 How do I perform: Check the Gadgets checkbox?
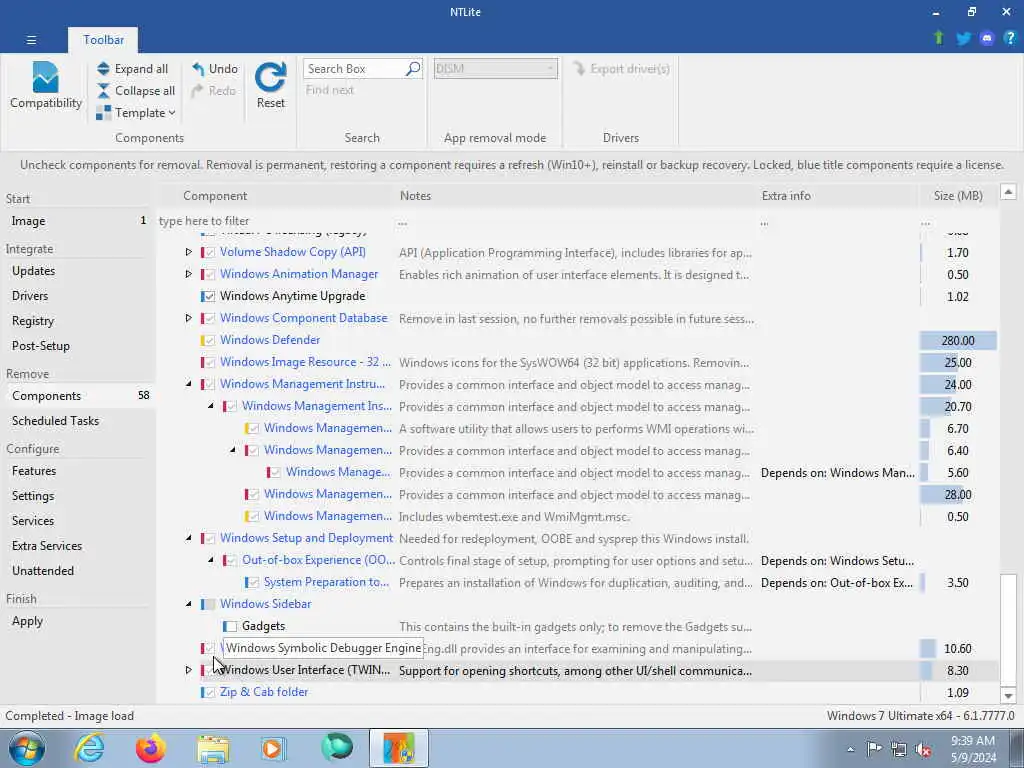231,626
